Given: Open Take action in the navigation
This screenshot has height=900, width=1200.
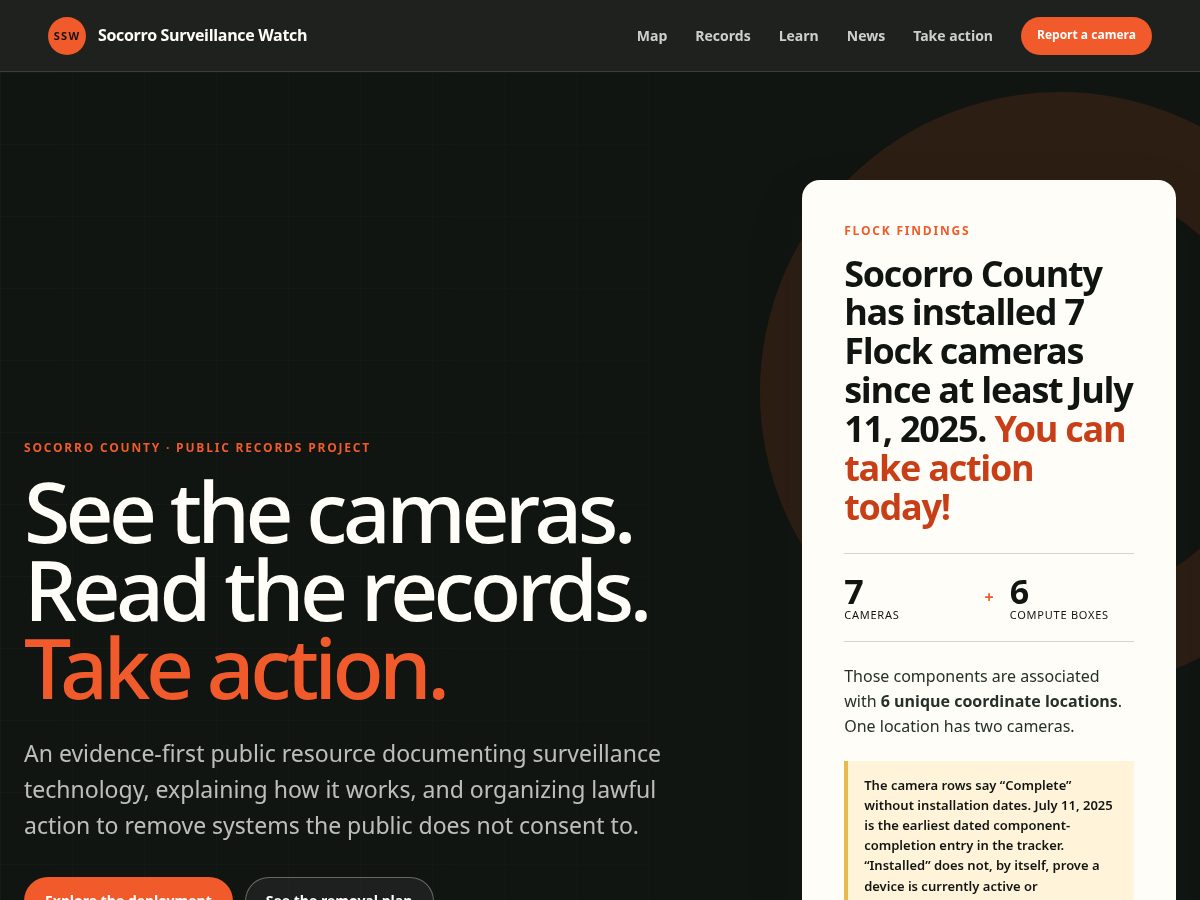Looking at the screenshot, I should click(x=953, y=36).
